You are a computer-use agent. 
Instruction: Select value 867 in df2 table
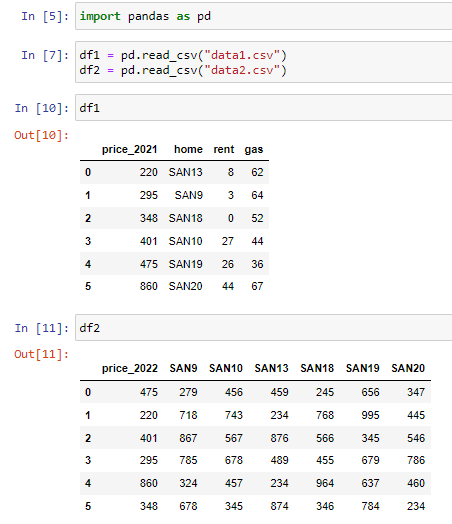click(188, 438)
